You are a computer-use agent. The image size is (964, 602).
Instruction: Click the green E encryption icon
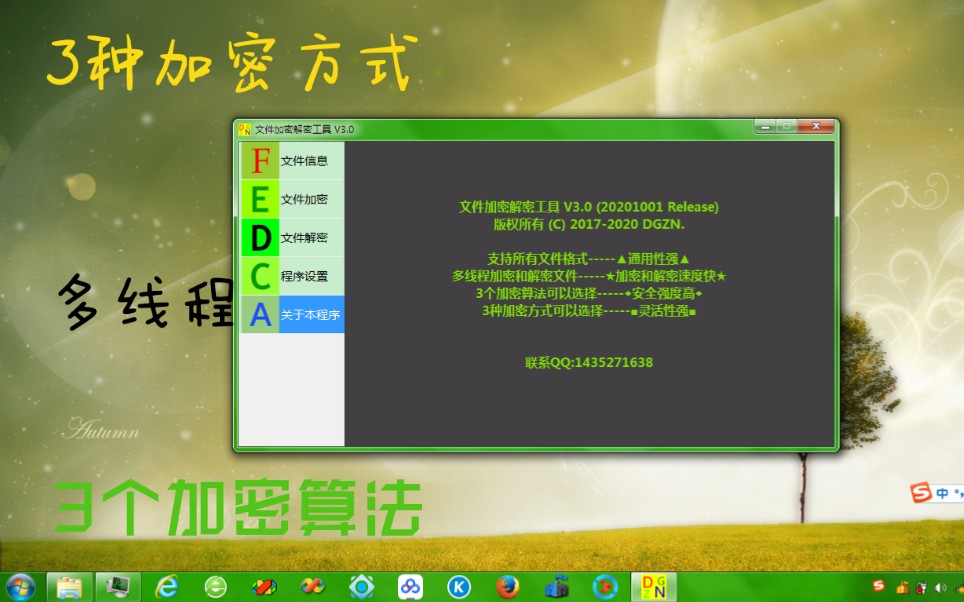(x=260, y=199)
